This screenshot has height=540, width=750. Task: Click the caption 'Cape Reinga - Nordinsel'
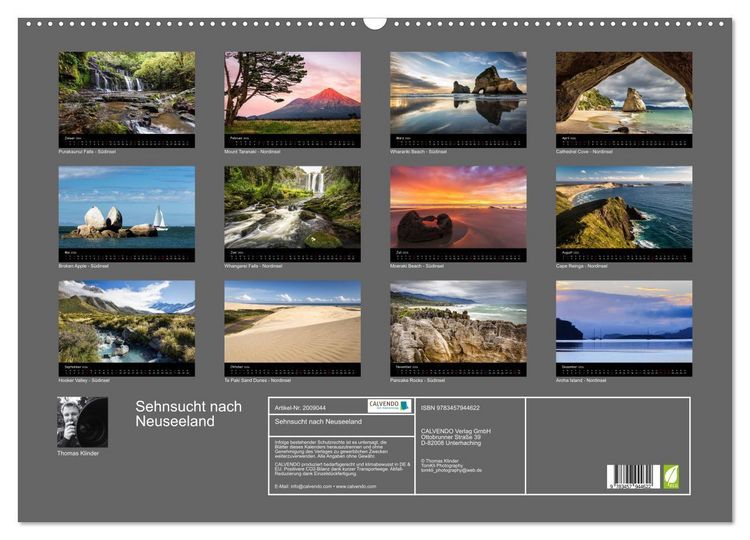pos(582,266)
